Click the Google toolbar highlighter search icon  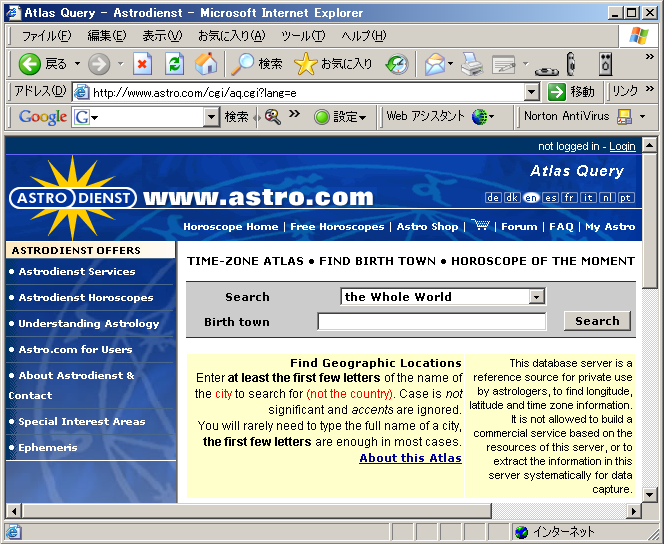273,116
